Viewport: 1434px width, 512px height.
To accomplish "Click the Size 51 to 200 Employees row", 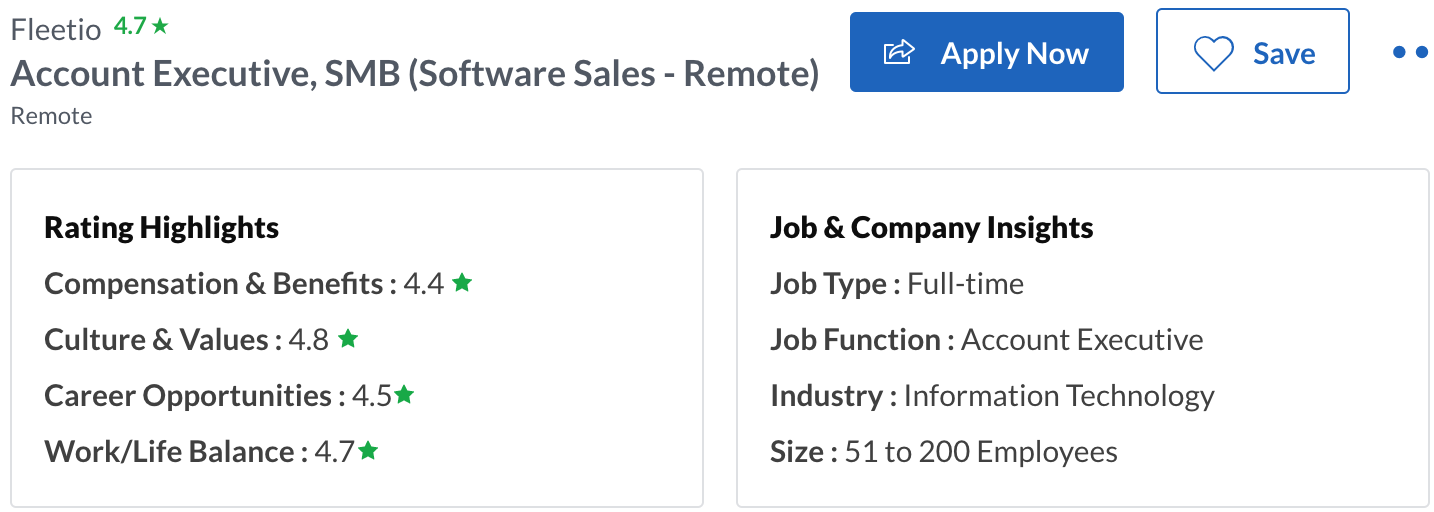I will [944, 452].
